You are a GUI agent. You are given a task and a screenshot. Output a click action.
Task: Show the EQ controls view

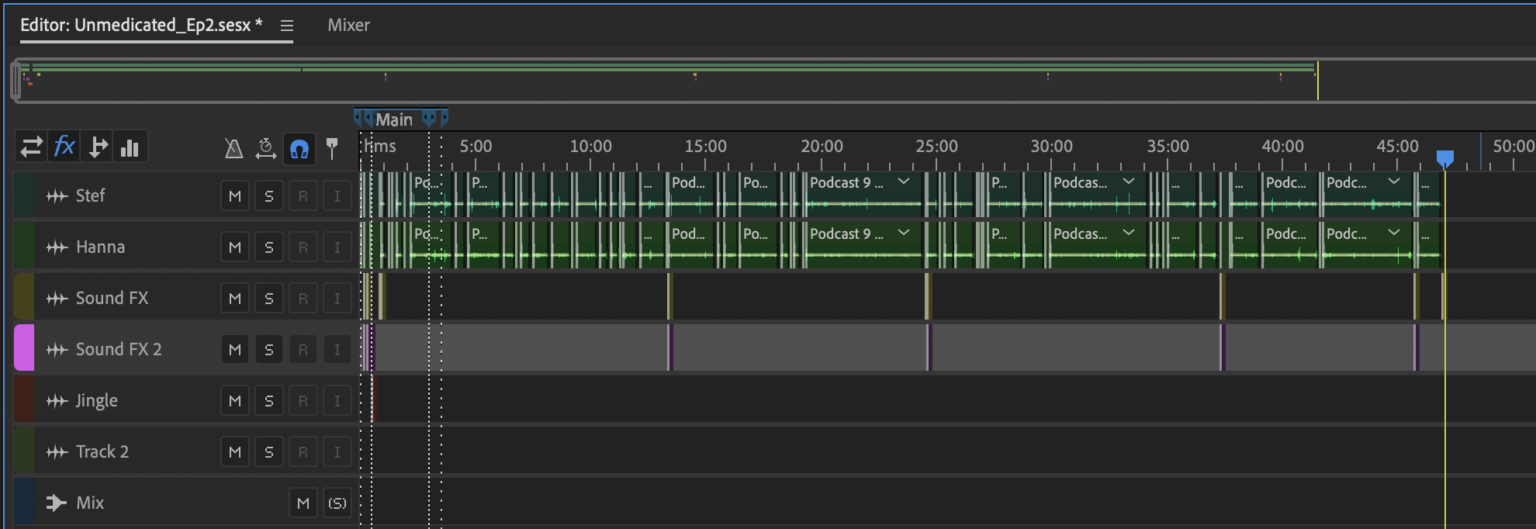(129, 148)
